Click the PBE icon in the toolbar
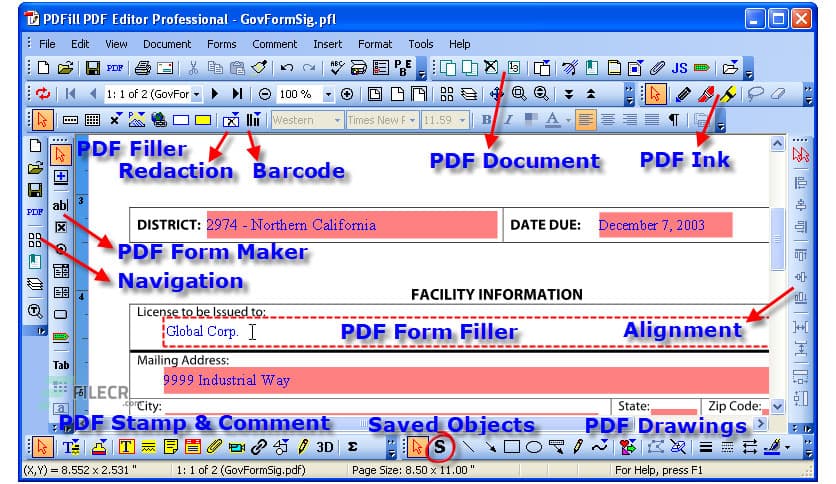The width and height of the screenshot is (836, 484). [x=403, y=68]
